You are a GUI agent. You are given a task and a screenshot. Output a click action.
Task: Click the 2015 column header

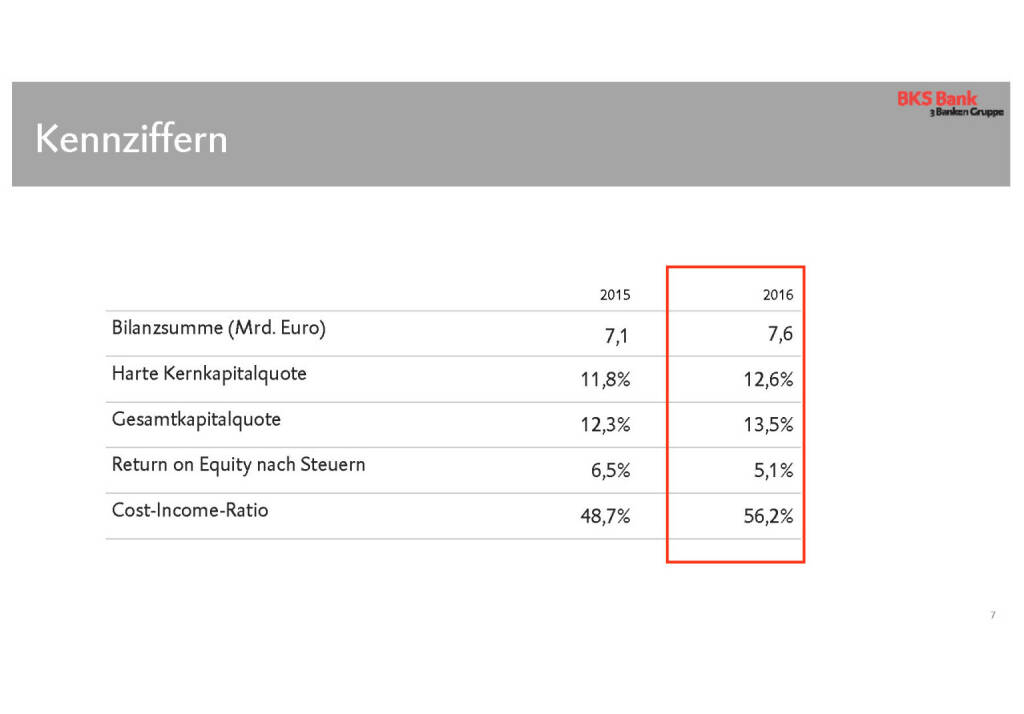point(615,295)
